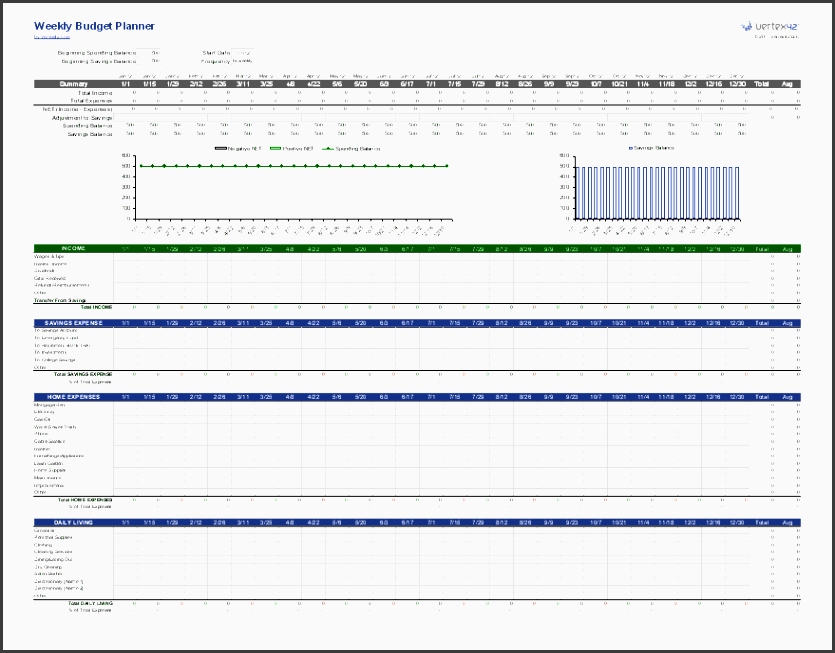835x653 pixels.
Task: Click the Transfer From Savings row label
Action: click(x=62, y=300)
